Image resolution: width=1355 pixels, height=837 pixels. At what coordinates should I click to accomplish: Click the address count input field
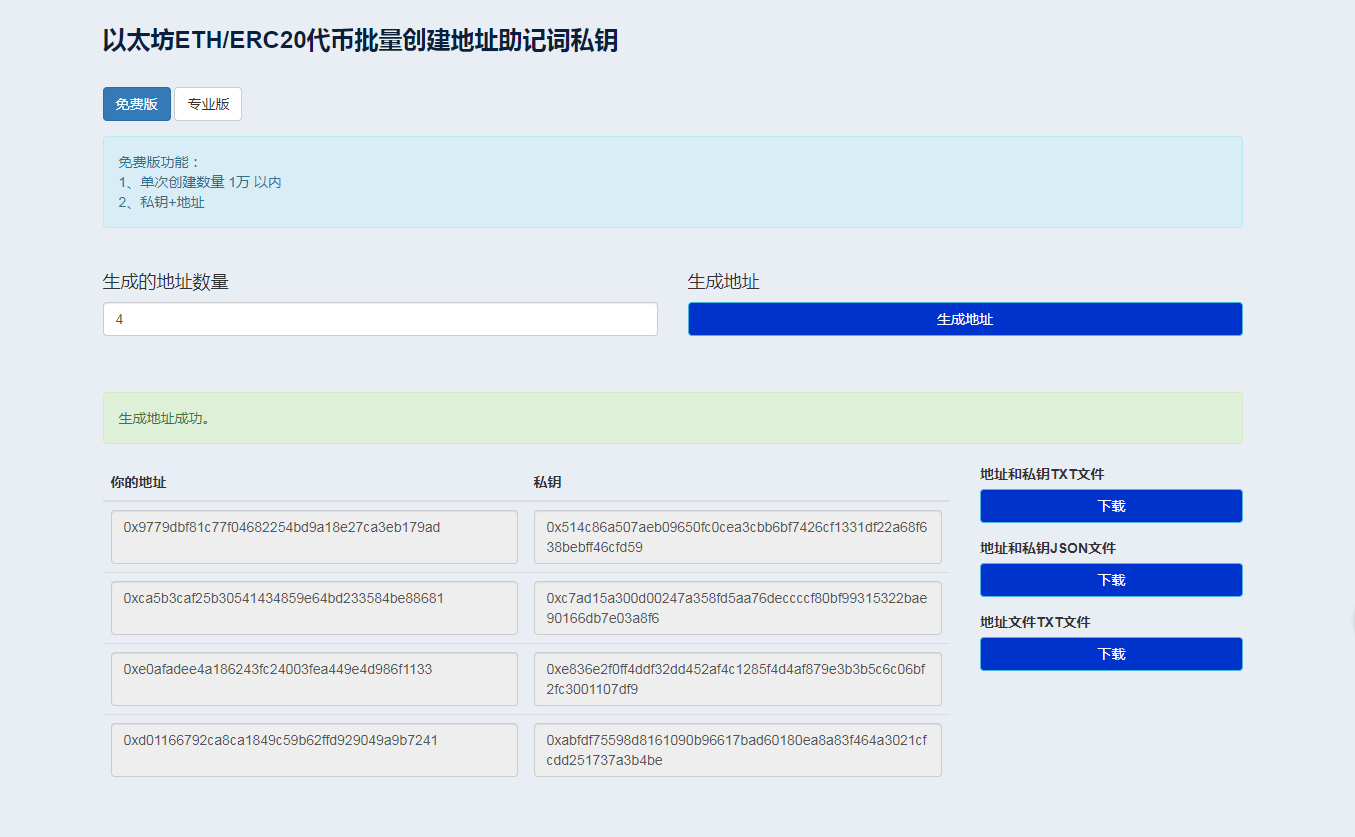[380, 319]
